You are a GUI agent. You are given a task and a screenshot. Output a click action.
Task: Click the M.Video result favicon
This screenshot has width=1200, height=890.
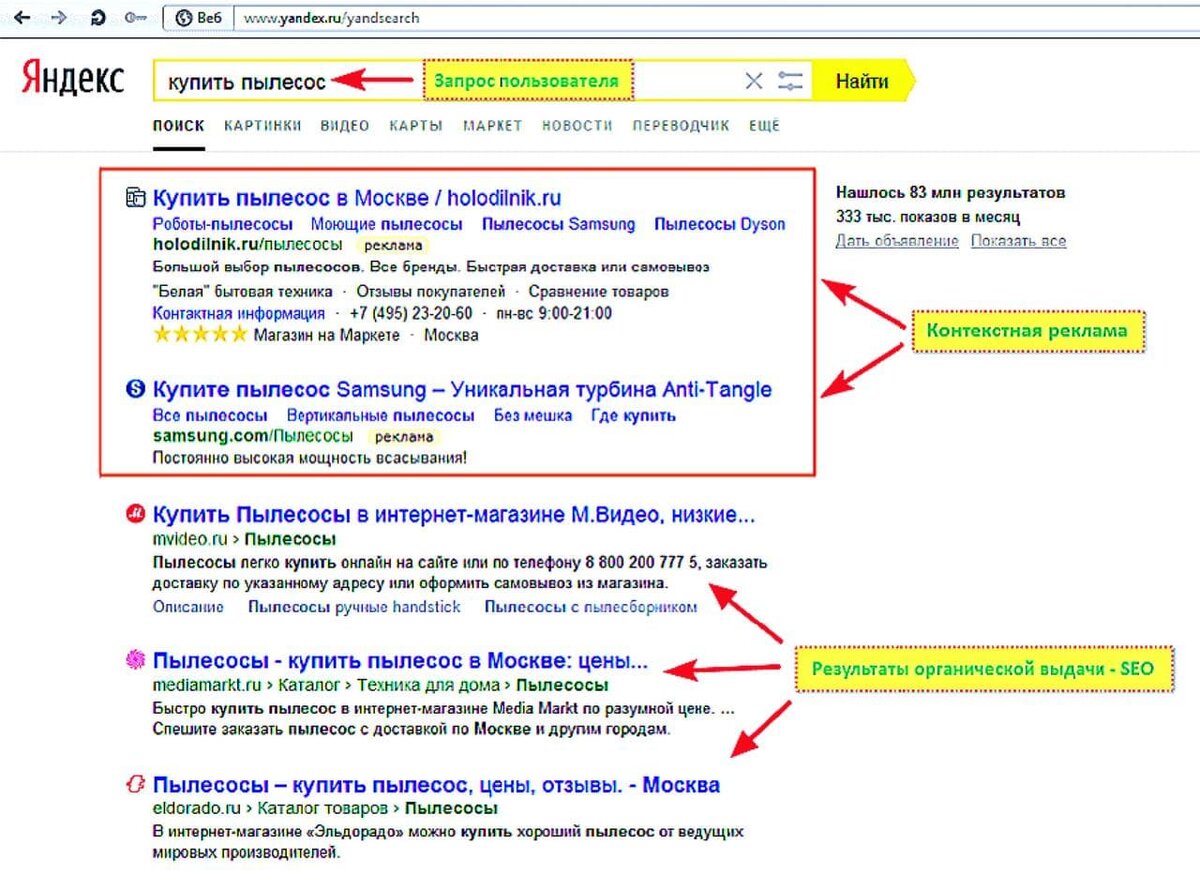[135, 515]
